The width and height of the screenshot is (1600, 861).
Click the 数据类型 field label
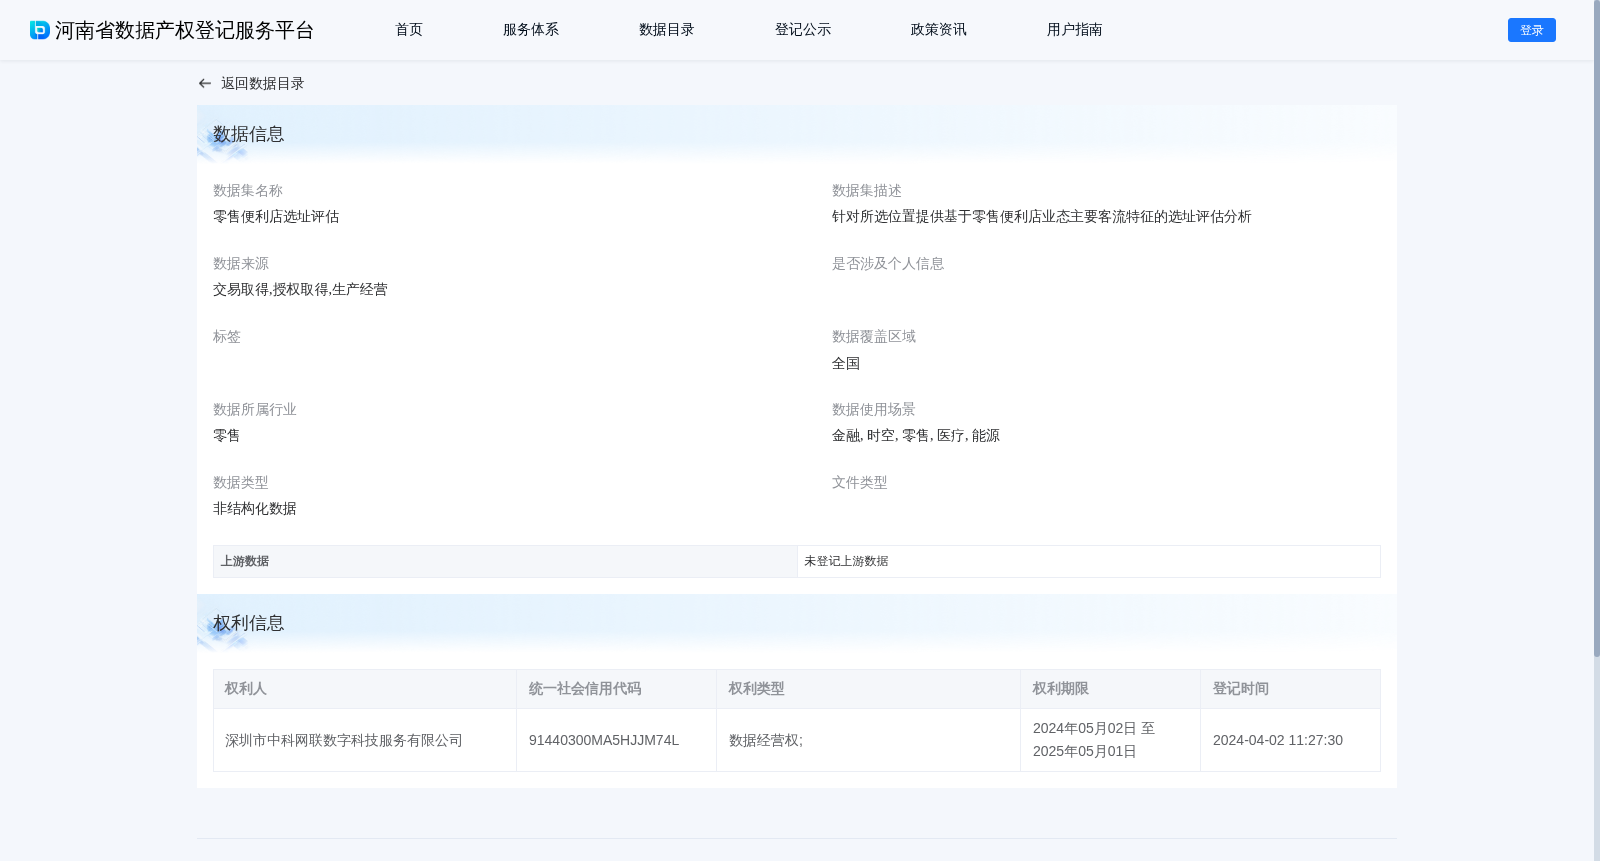click(x=241, y=483)
